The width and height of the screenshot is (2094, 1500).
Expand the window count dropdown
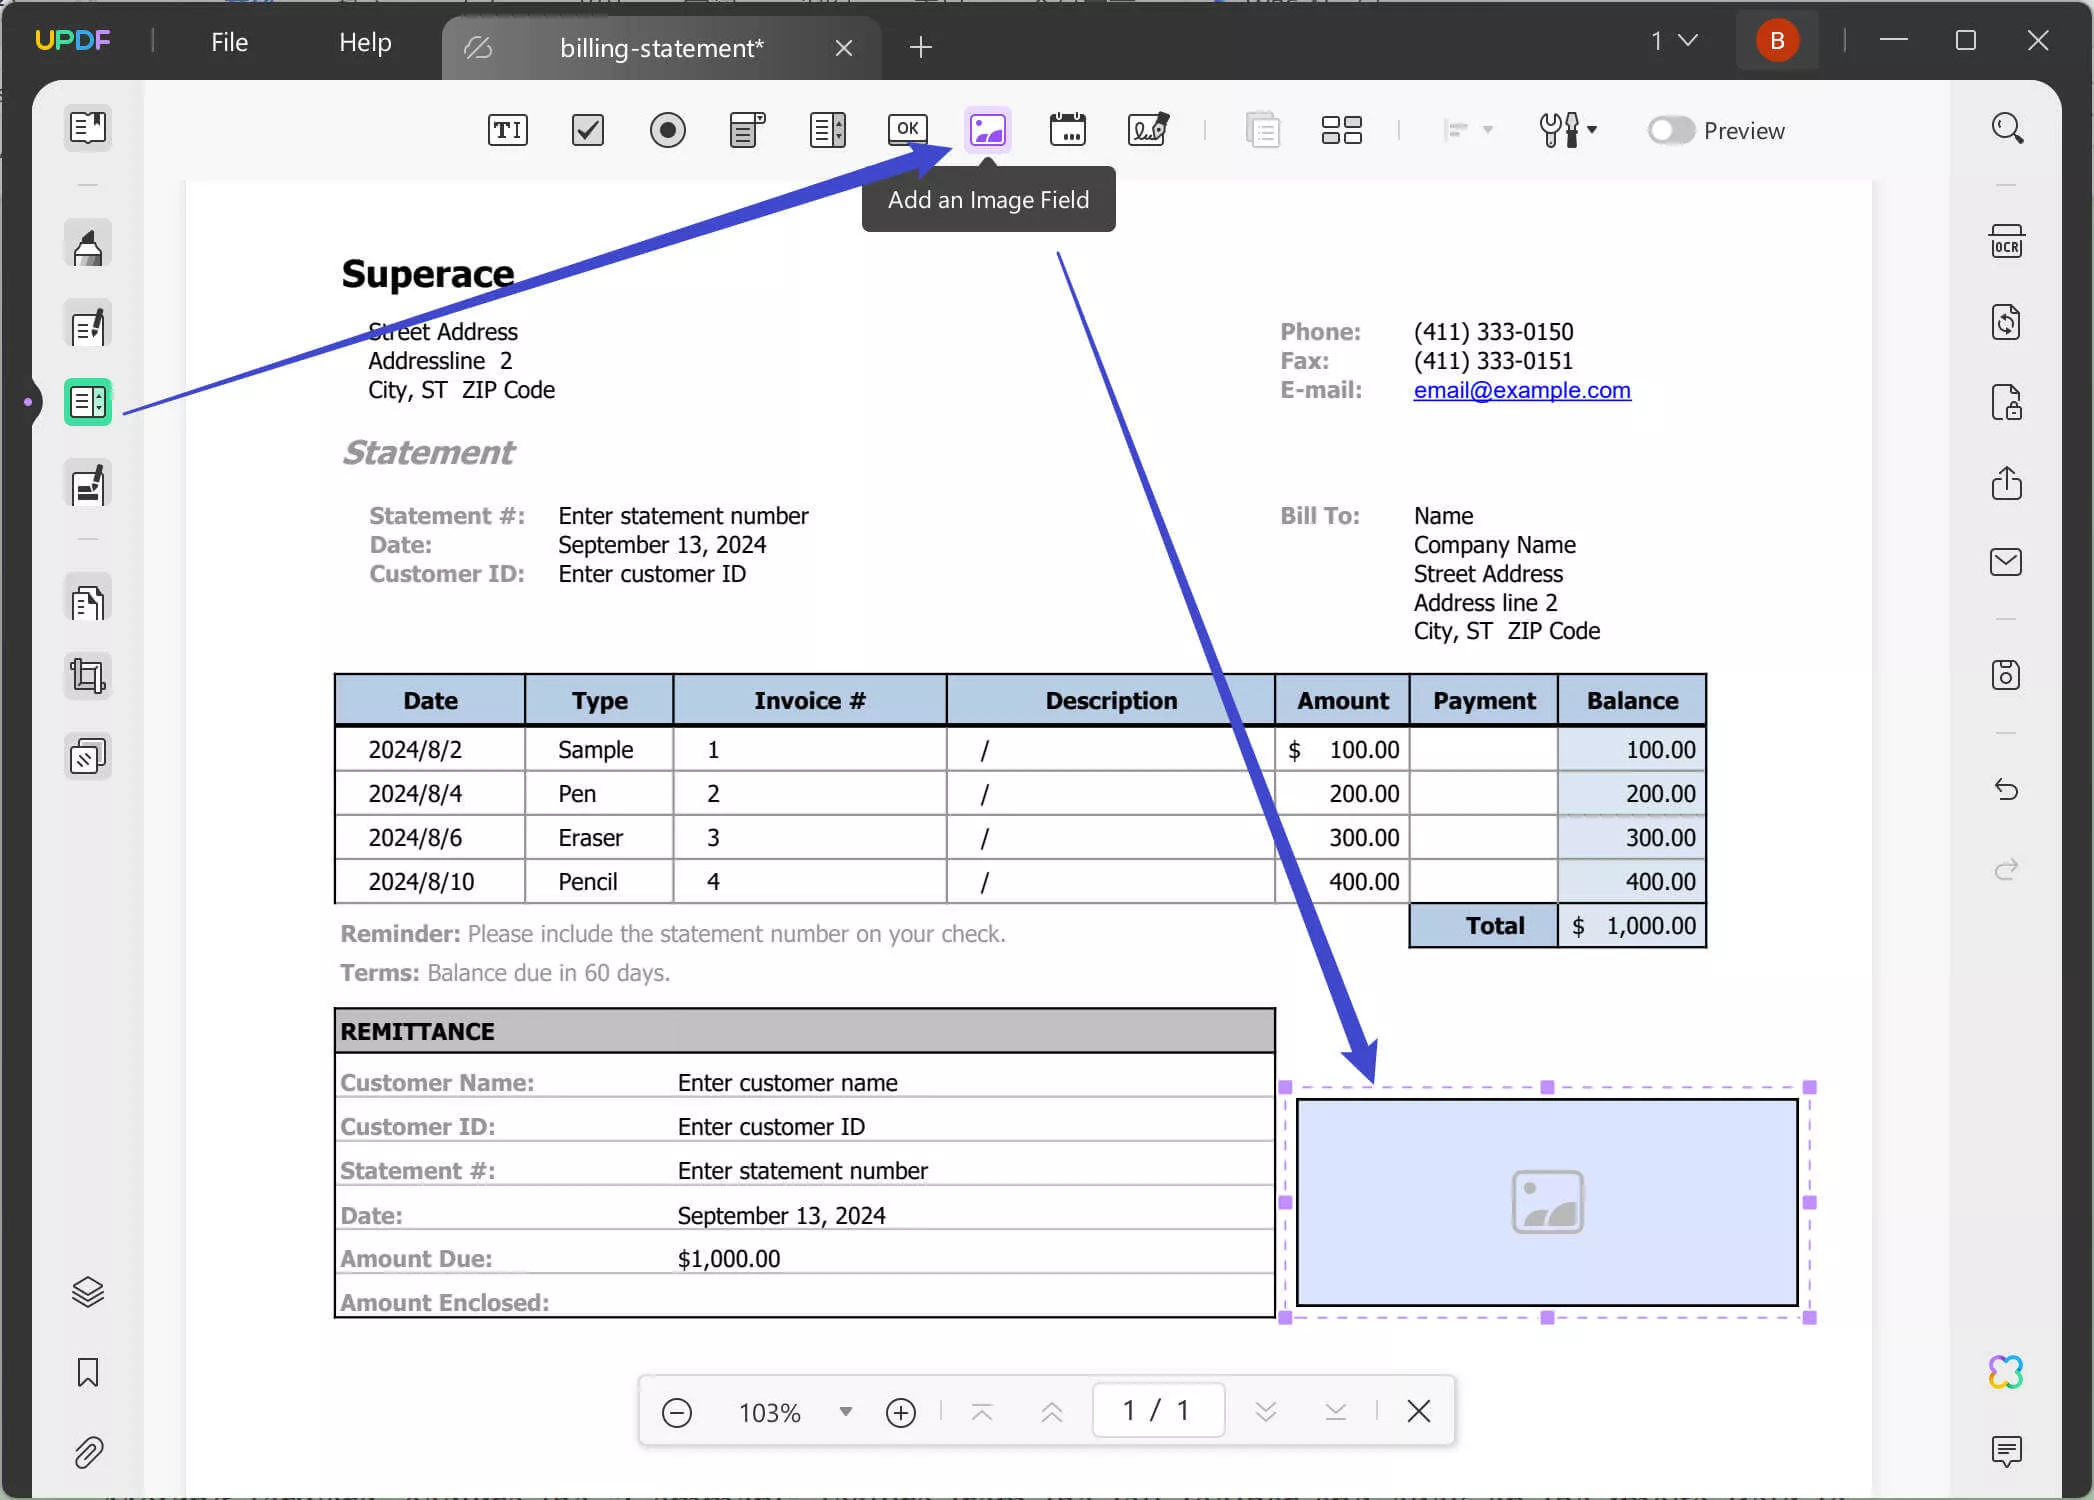(1674, 41)
